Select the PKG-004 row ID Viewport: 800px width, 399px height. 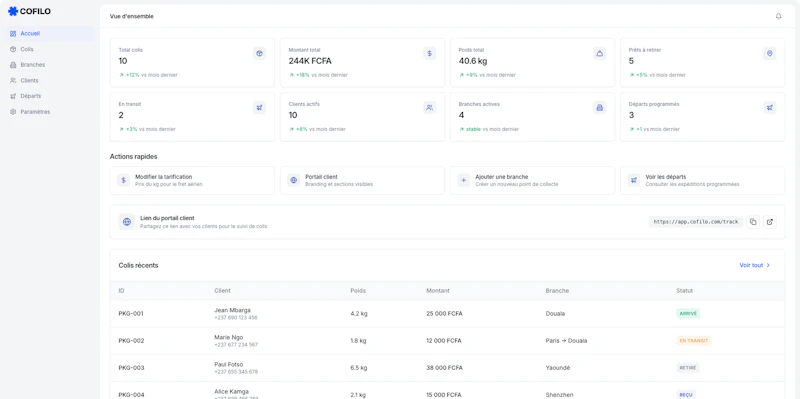(131, 395)
